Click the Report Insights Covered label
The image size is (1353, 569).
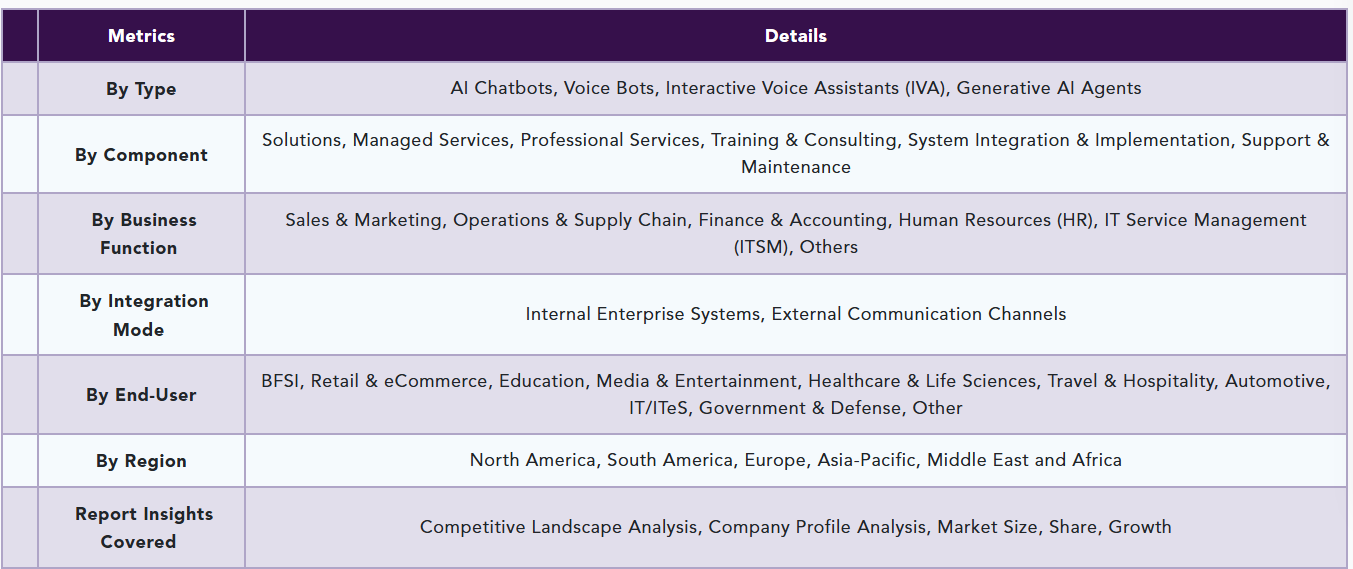click(x=141, y=528)
